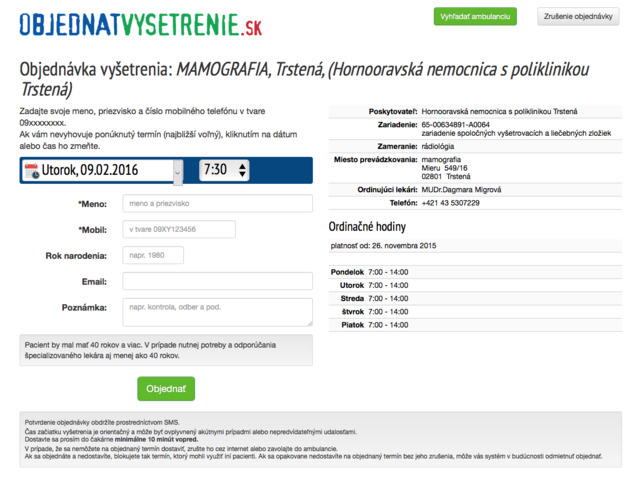Click the Objednávka vyšetrenia page heading

pos(304,79)
